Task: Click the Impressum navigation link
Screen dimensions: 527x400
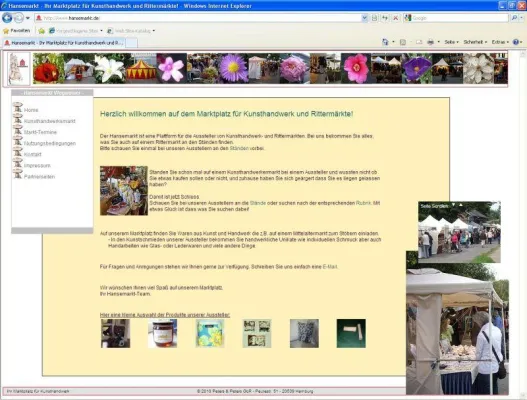Action: (x=37, y=165)
